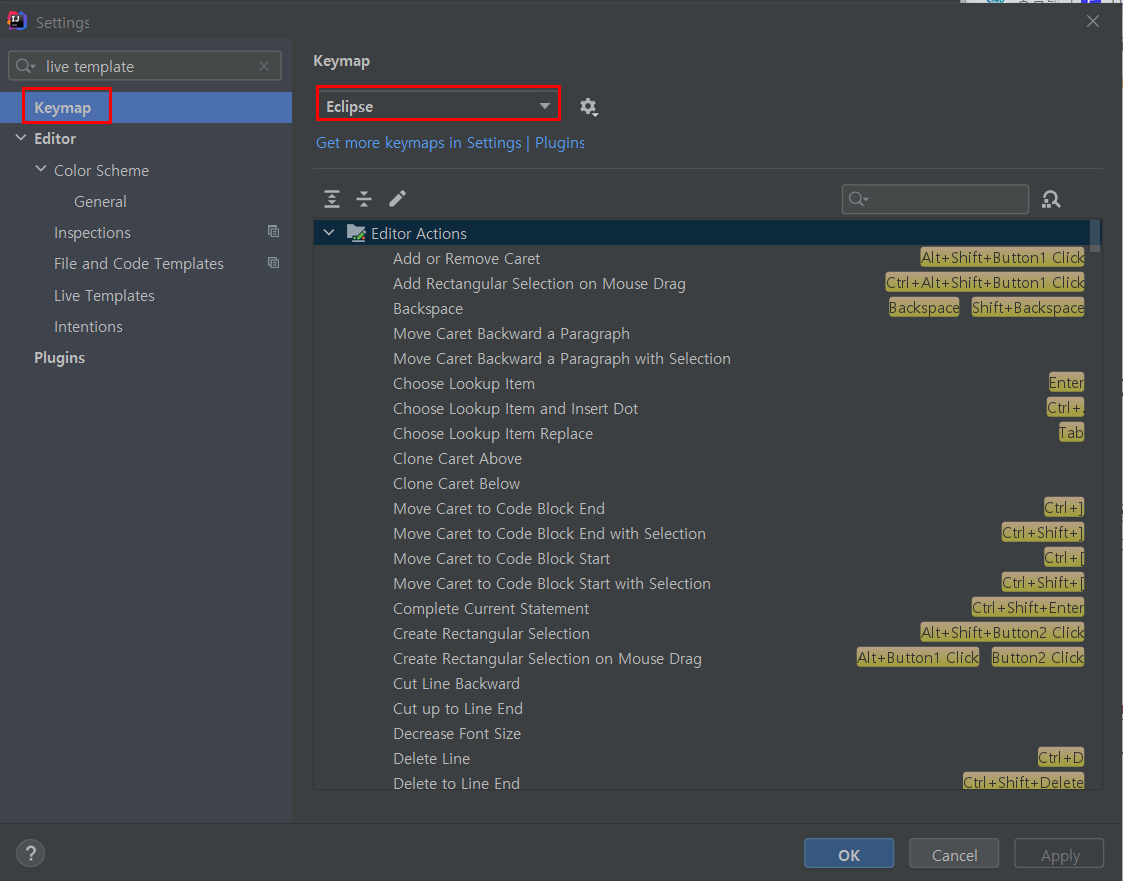Click magnifier icon in keymap action search
Image resolution: width=1123 pixels, height=881 pixels.
click(858, 199)
